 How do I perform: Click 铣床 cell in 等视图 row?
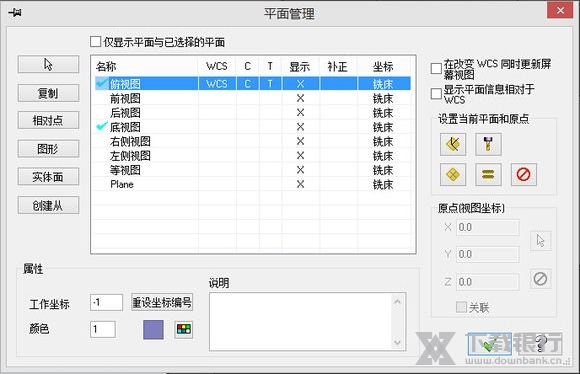tap(383, 170)
